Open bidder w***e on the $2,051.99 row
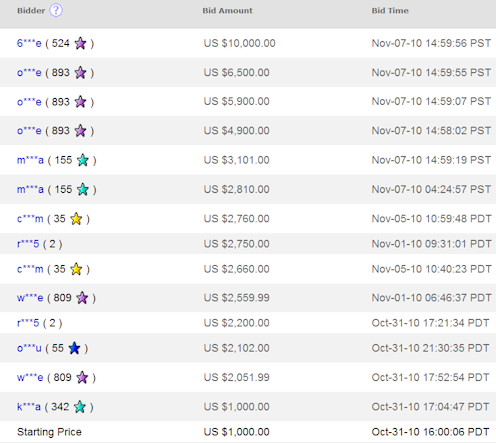This screenshot has width=496, height=443. tap(30, 378)
